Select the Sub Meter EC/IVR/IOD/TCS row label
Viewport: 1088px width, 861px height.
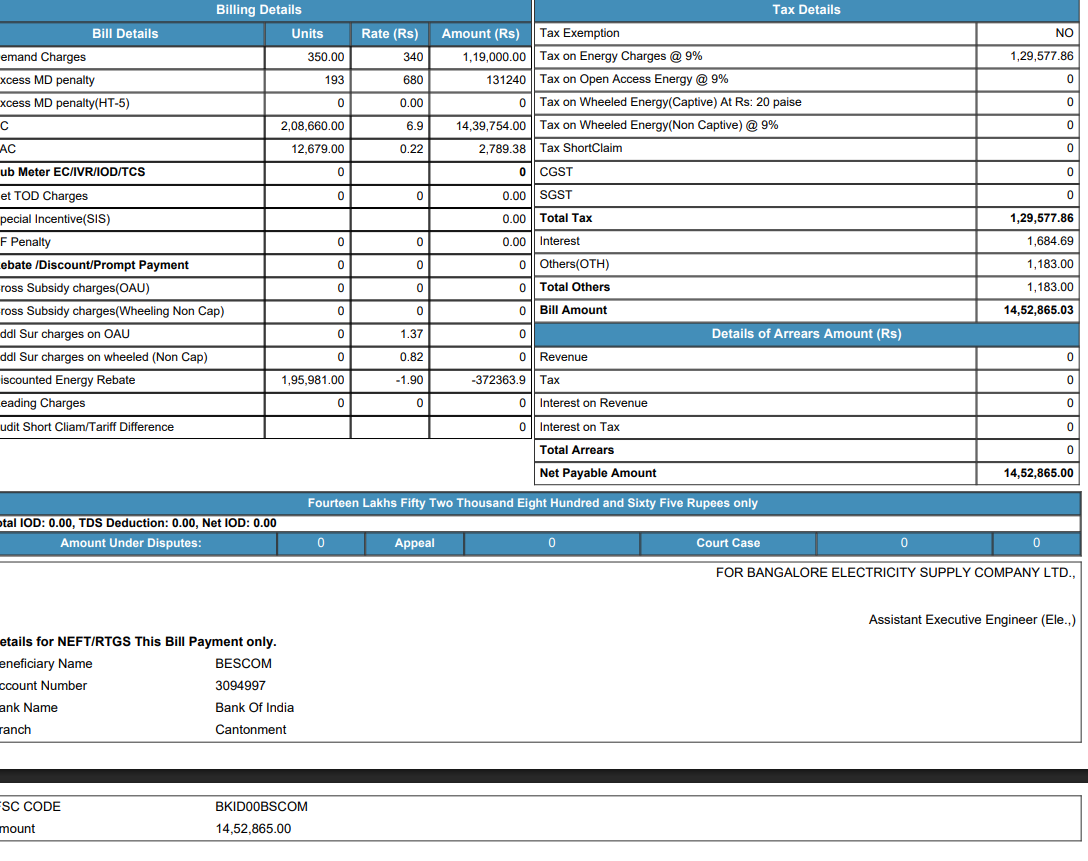pos(72,171)
